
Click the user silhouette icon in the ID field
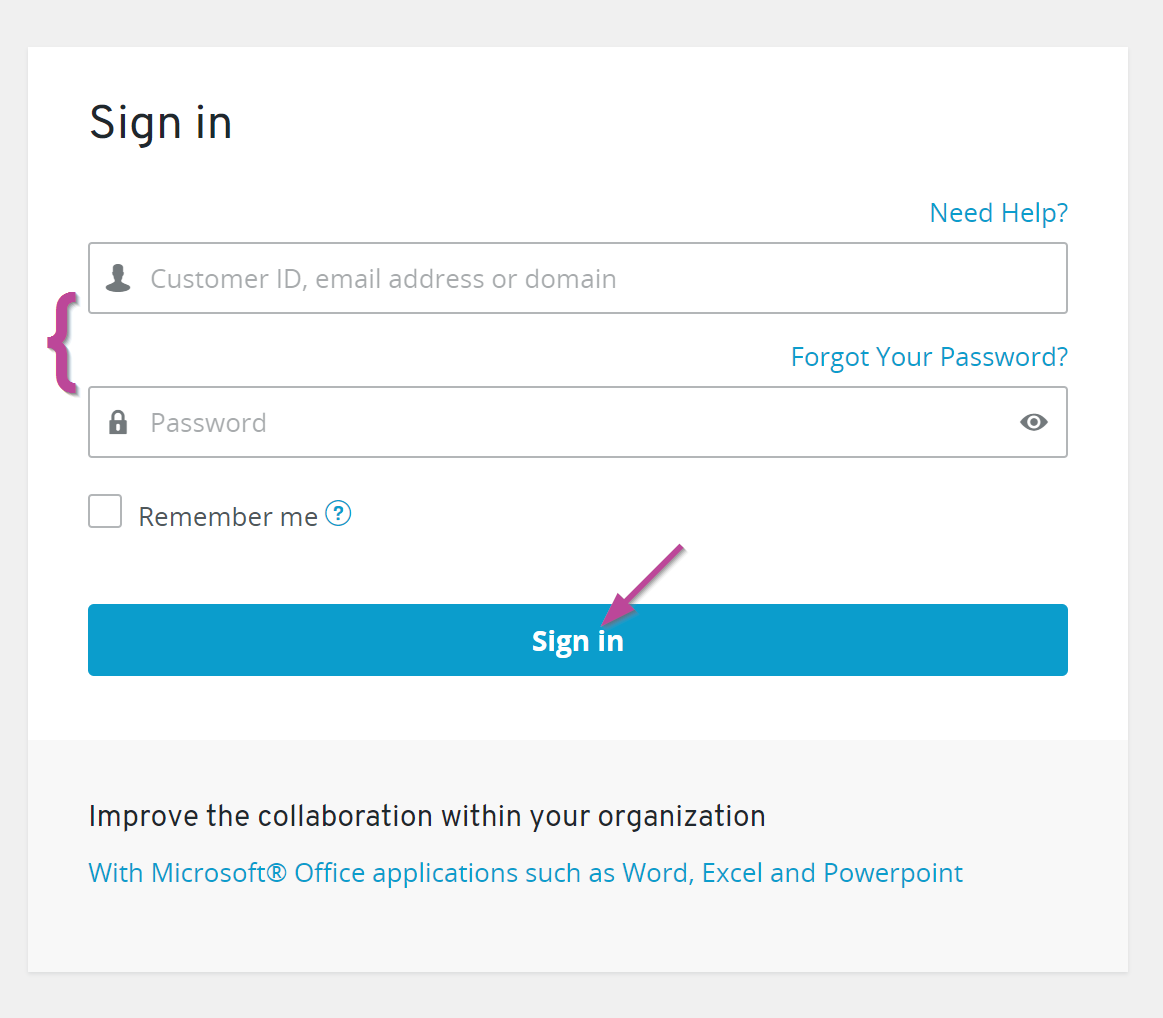[x=118, y=278]
